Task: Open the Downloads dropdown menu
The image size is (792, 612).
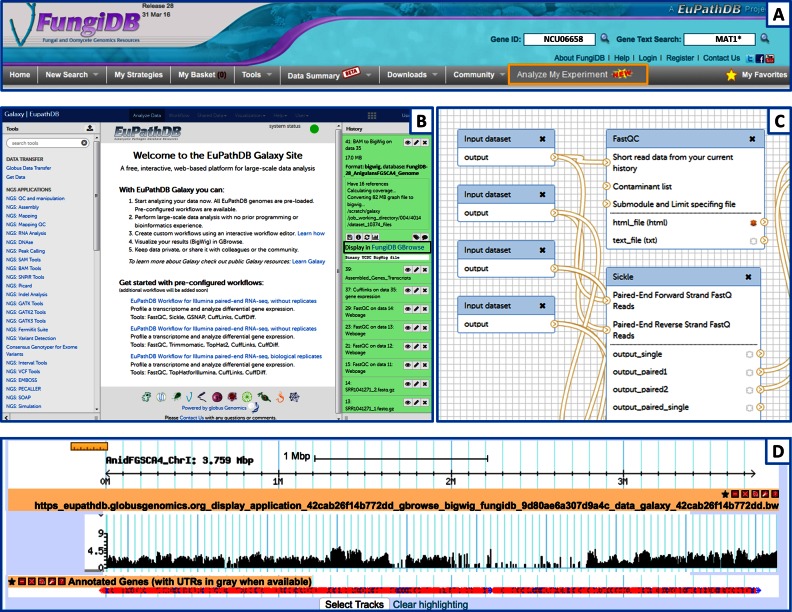Action: coord(412,75)
